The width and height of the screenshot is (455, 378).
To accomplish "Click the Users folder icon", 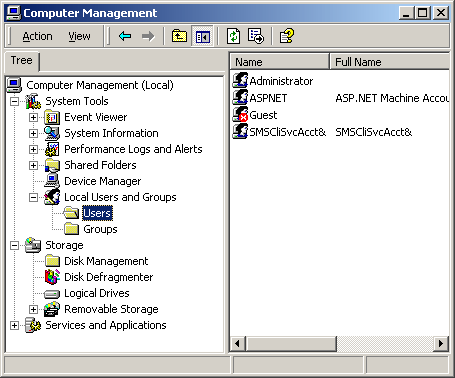I will [x=71, y=213].
